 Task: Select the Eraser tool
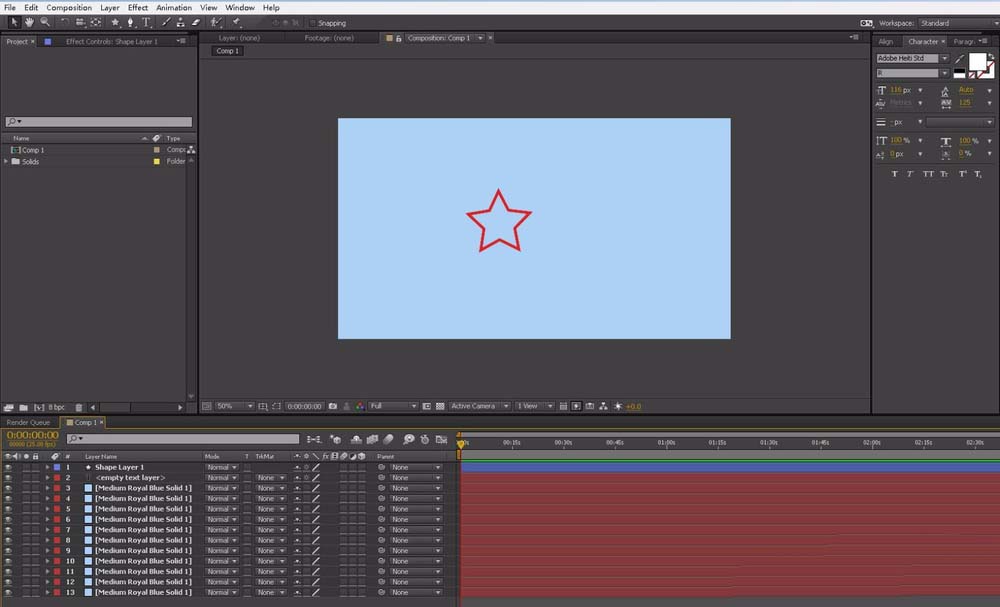196,22
